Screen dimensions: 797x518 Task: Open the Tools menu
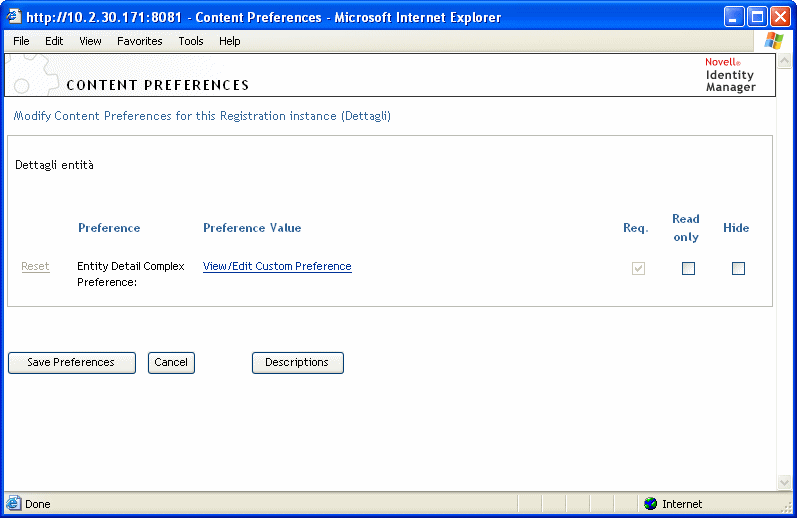[191, 41]
